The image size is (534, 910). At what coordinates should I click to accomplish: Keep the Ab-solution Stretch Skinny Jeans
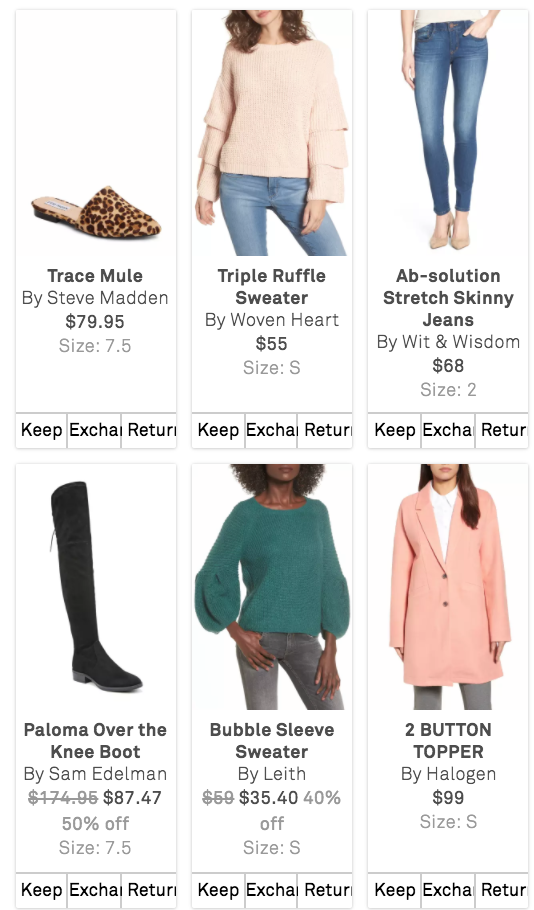pyautogui.click(x=395, y=430)
